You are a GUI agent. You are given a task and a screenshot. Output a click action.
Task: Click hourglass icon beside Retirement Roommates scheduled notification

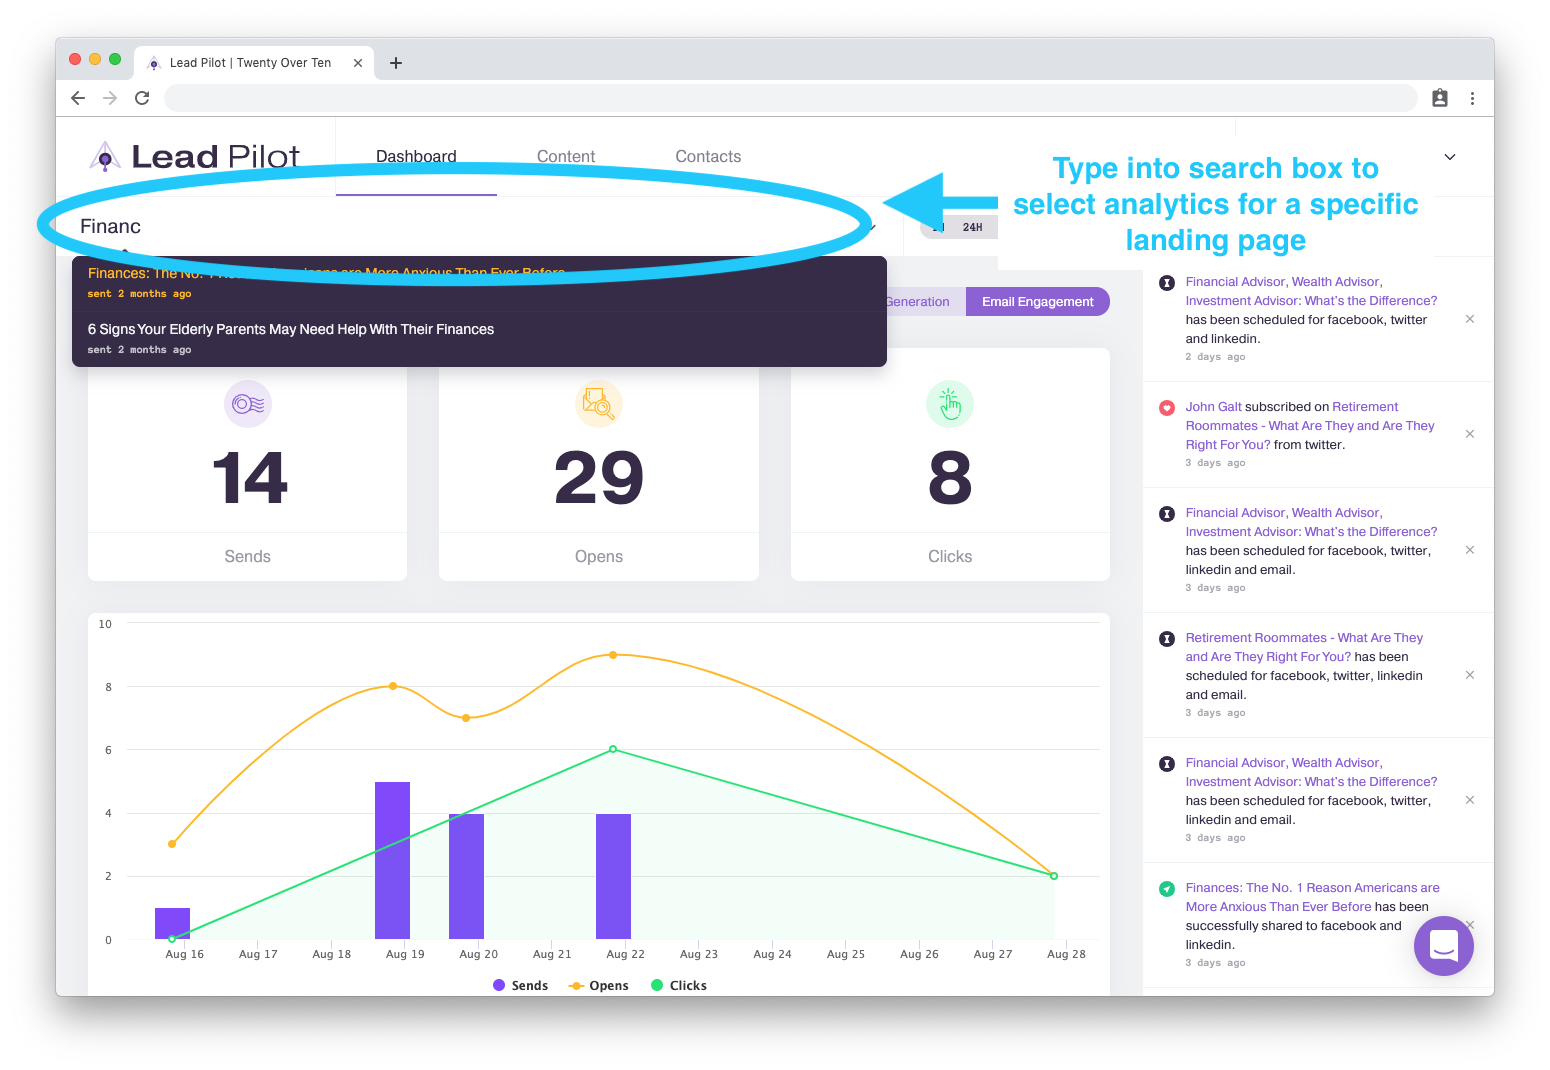click(1166, 639)
